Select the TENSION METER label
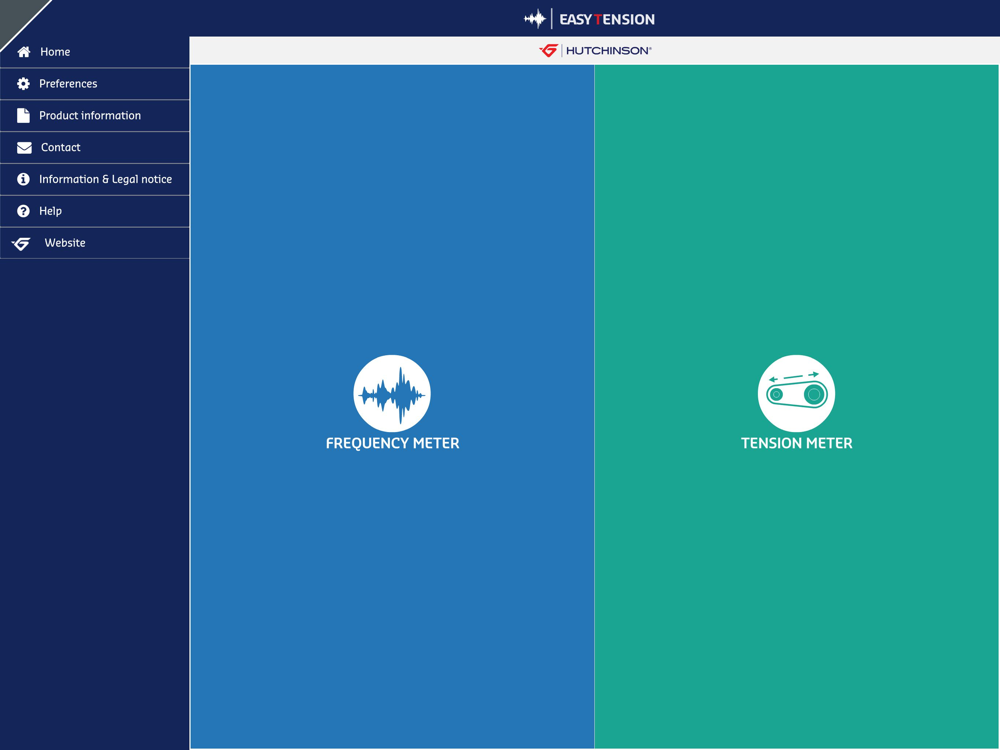 (797, 443)
